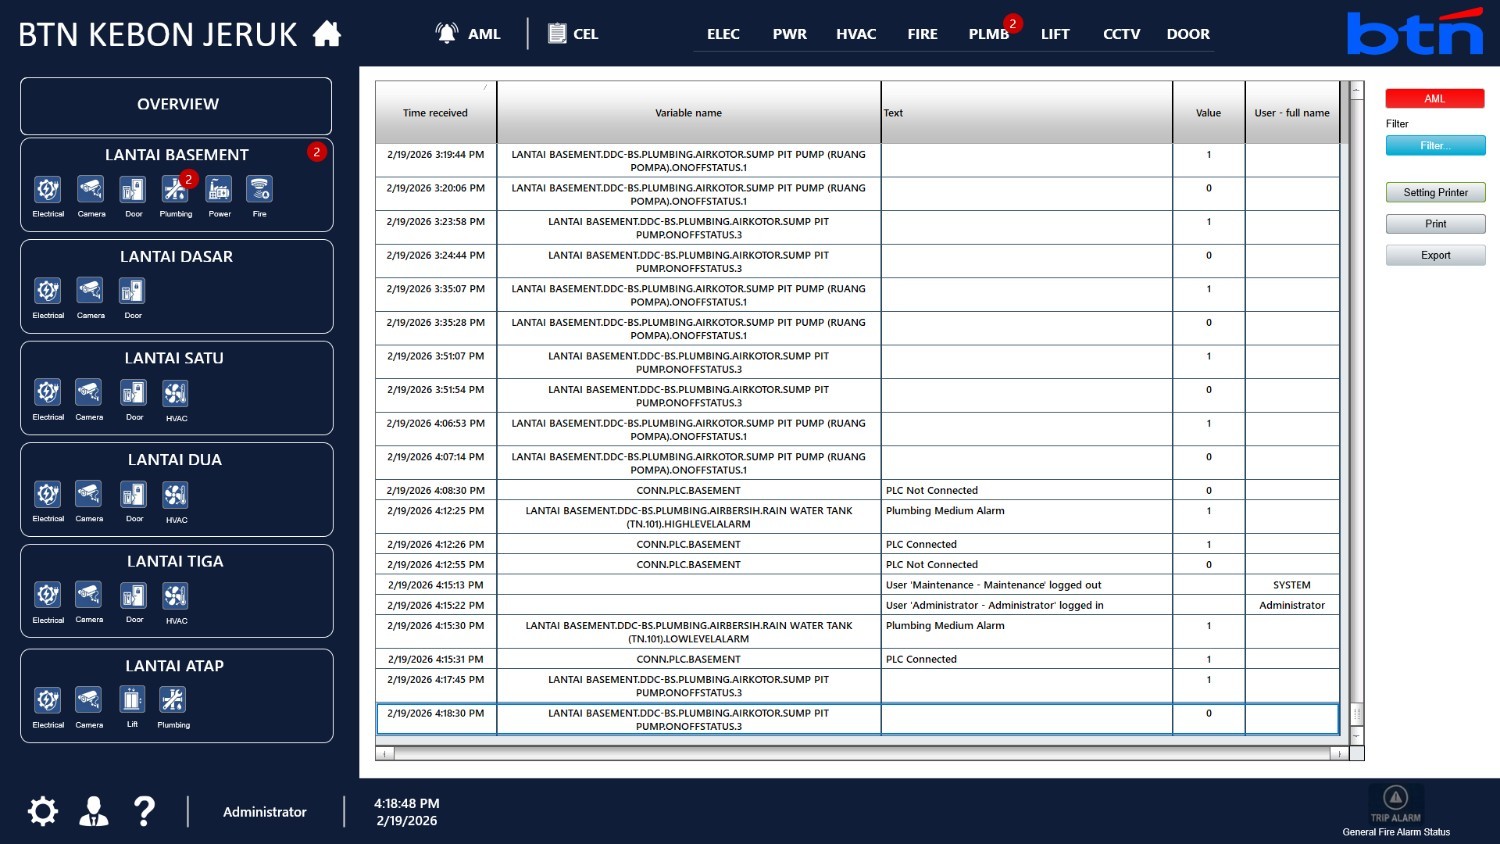Click vertical scrollbar down arrow
1500x844 pixels.
pyautogui.click(x=1357, y=736)
